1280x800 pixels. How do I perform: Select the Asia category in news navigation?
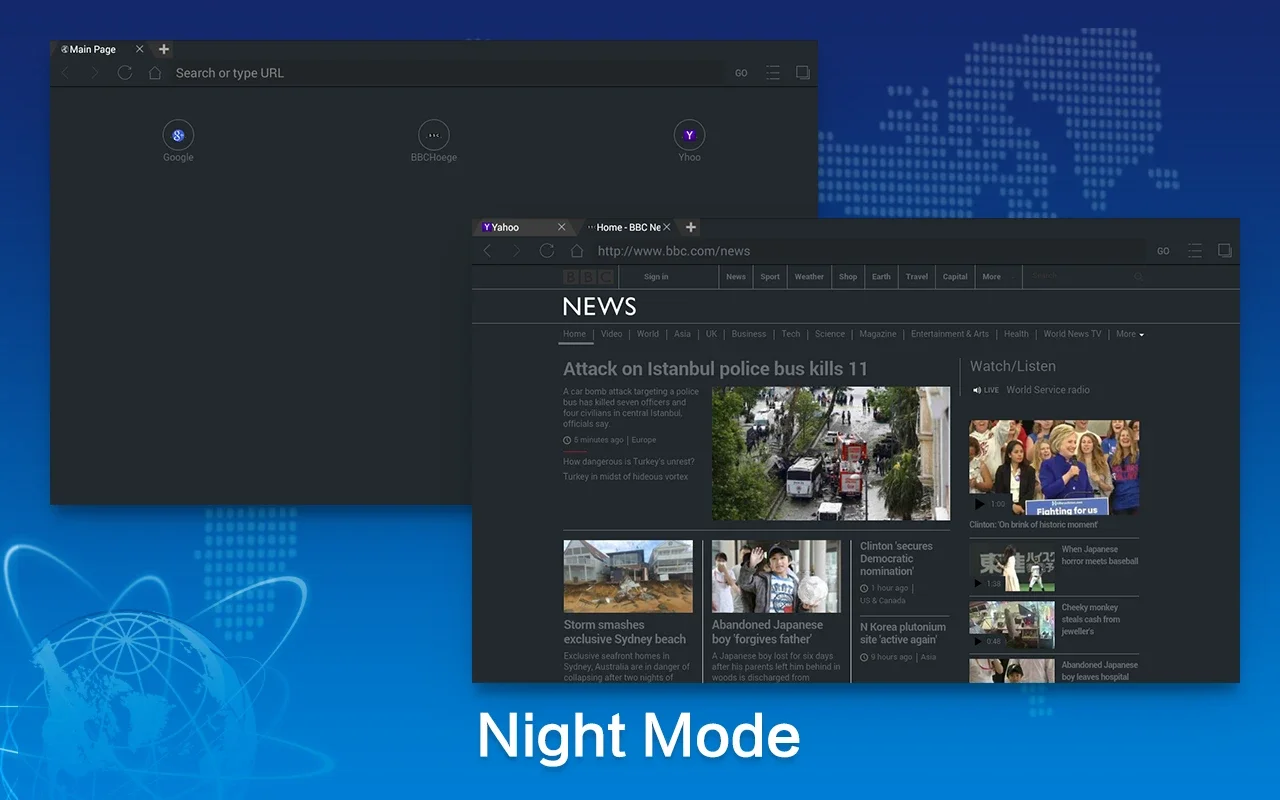point(682,334)
